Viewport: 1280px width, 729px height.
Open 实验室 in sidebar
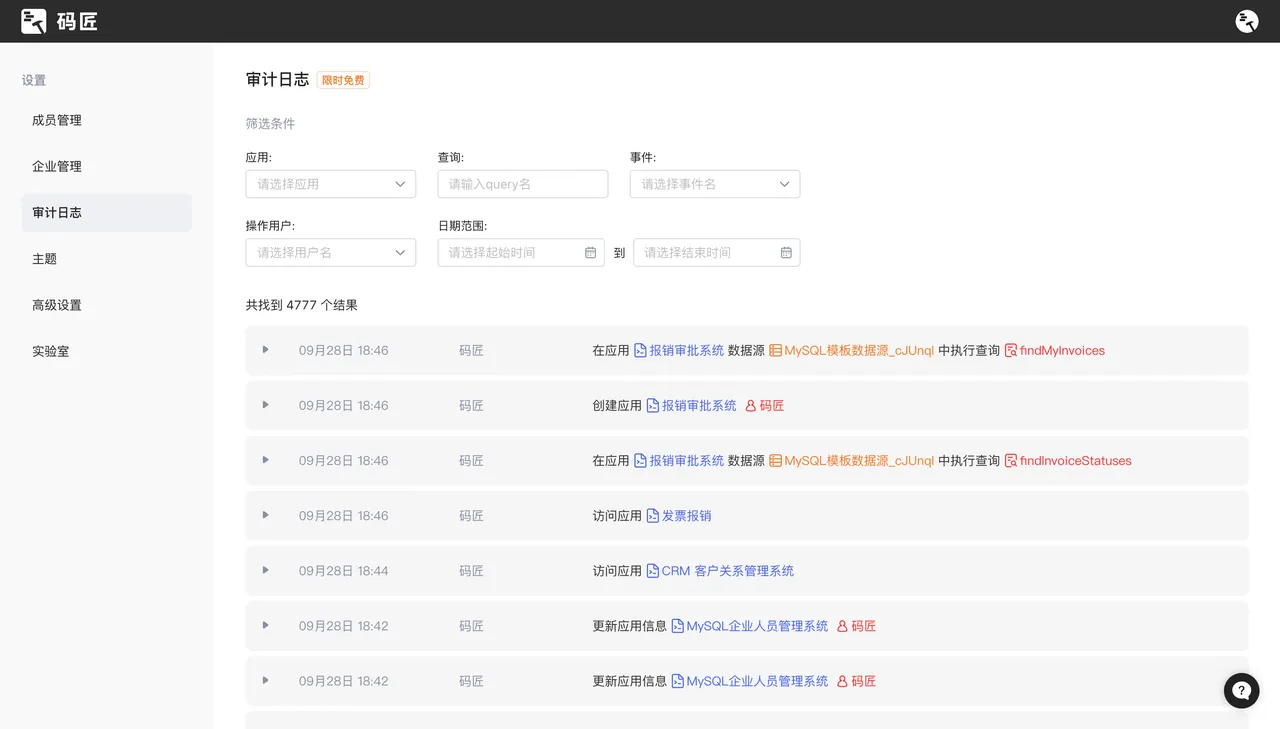(x=107, y=352)
